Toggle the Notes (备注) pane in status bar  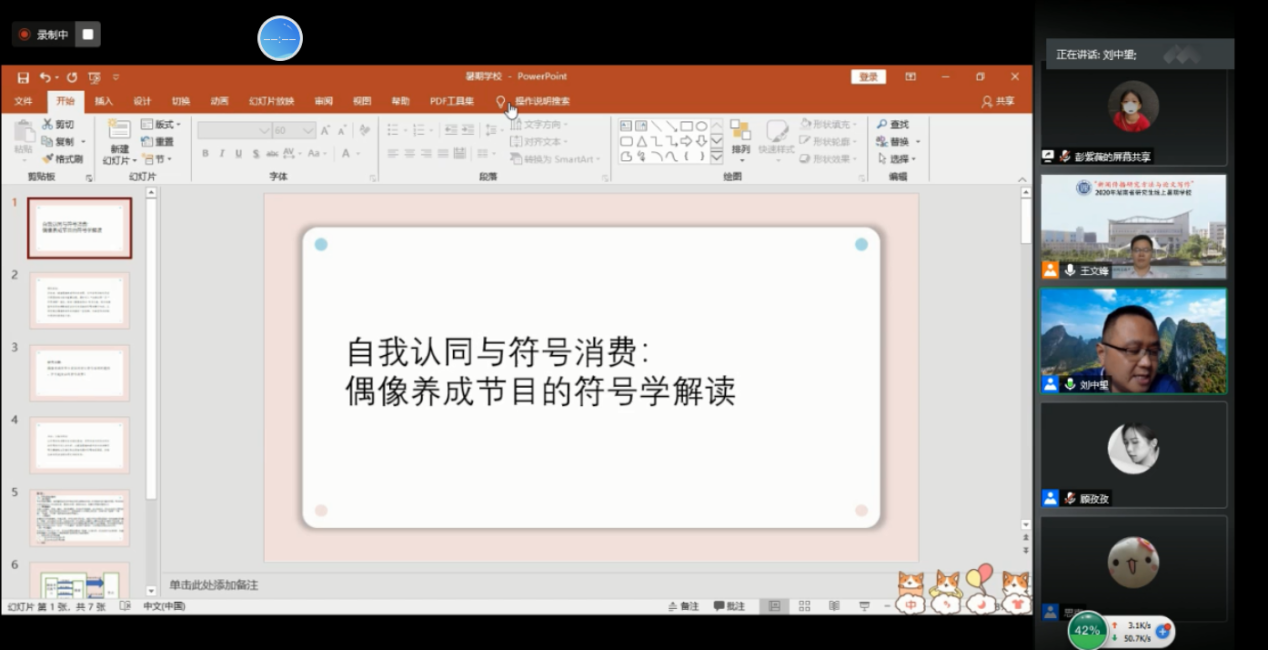point(684,606)
